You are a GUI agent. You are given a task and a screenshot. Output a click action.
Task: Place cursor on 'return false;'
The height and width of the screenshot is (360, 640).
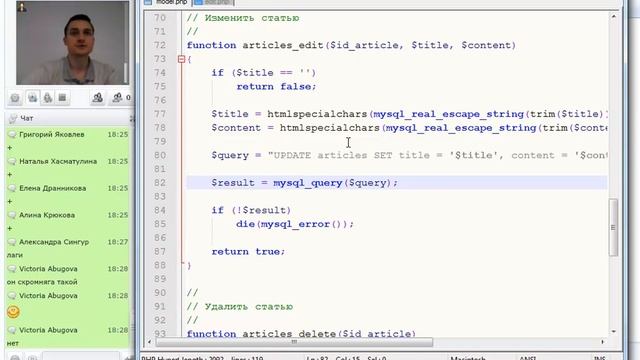[x=276, y=87]
